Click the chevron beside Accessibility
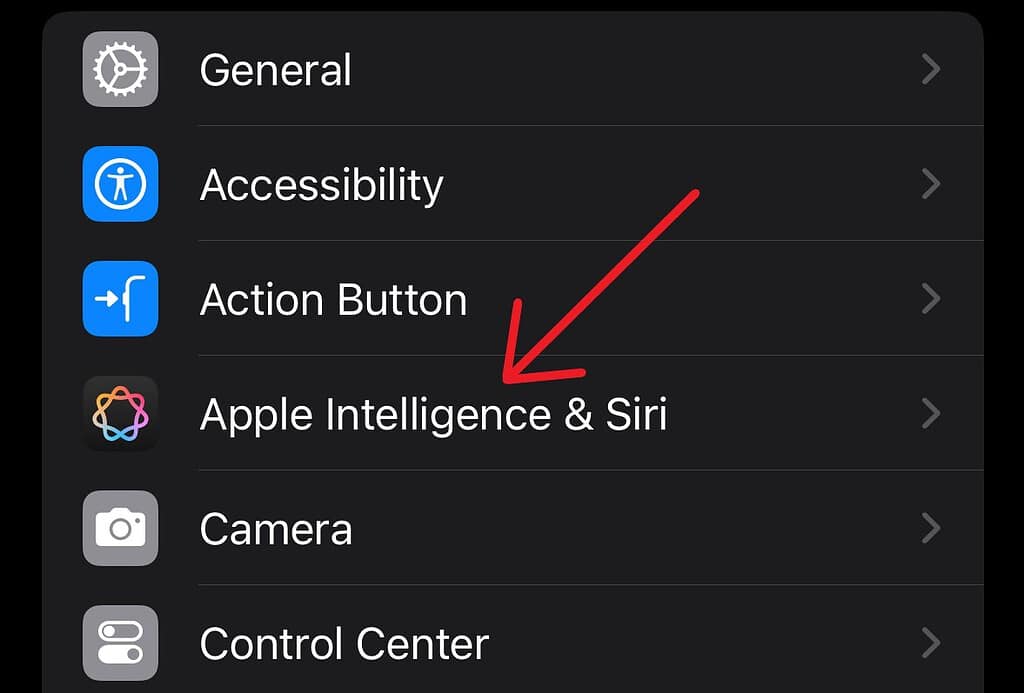Screen dimensions: 1024x693 point(931,184)
